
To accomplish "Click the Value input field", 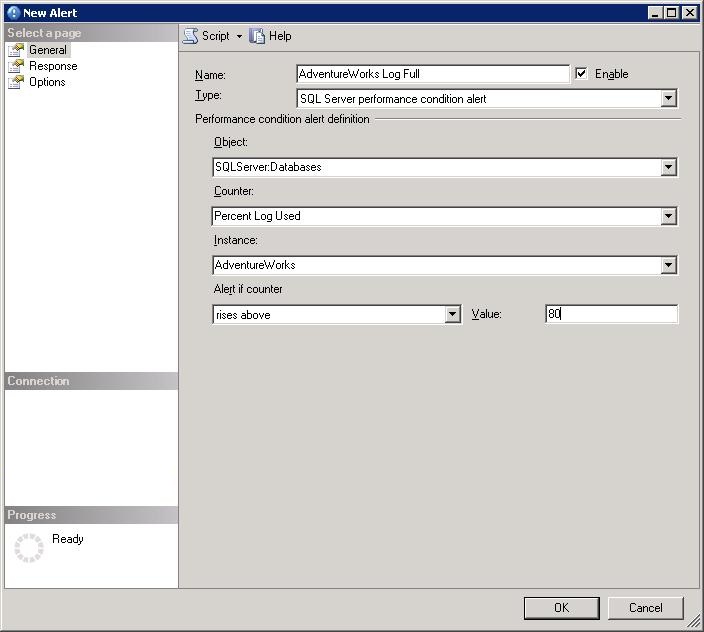I will [x=612, y=314].
